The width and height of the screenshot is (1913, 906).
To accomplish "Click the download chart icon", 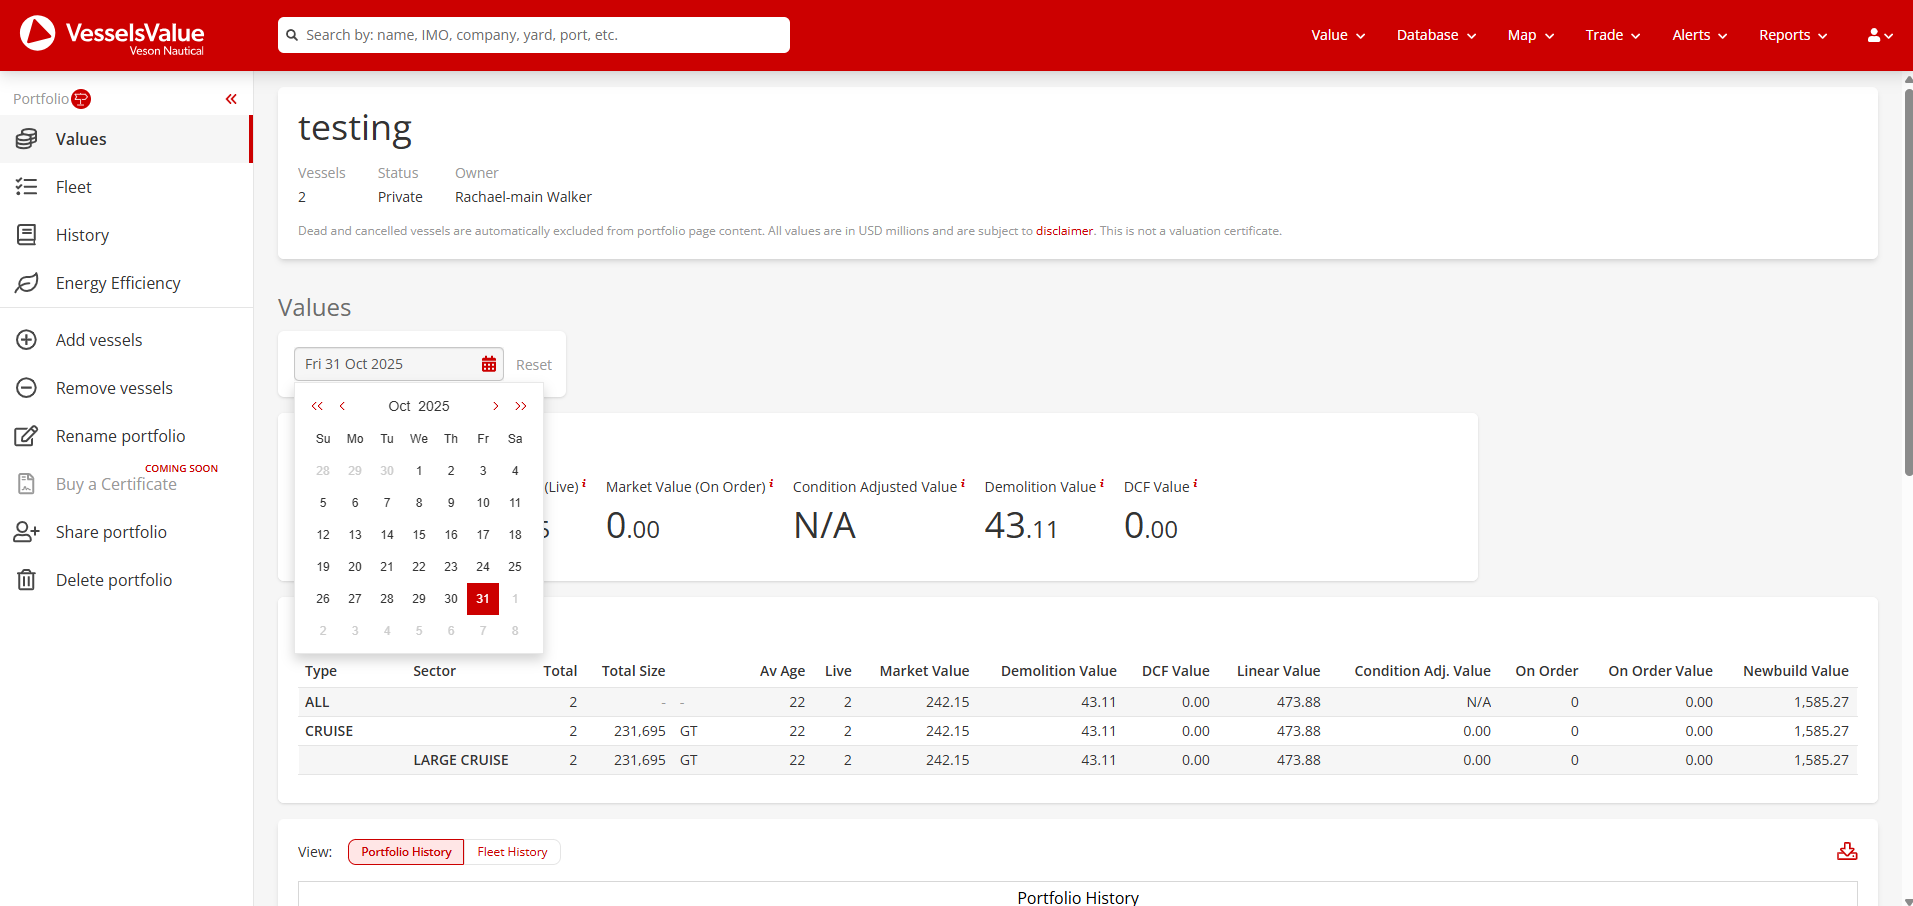I will pos(1847,851).
